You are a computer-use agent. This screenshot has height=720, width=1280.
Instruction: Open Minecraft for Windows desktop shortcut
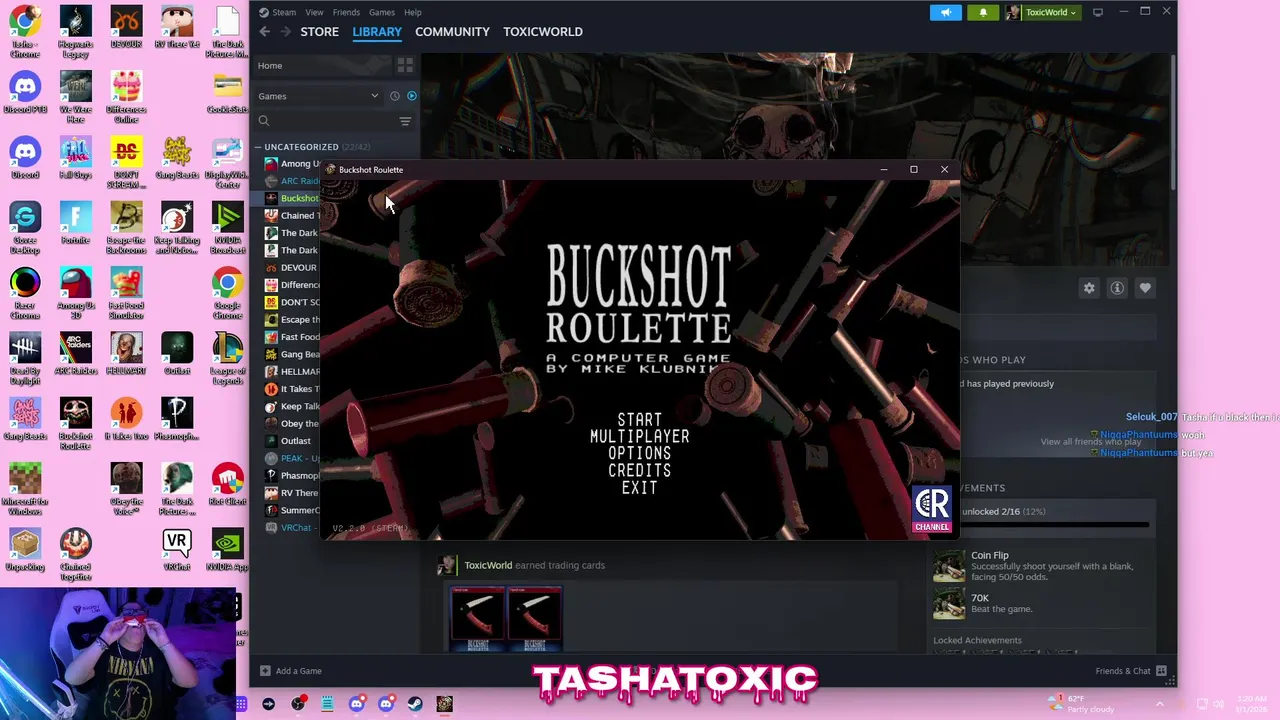tap(25, 489)
